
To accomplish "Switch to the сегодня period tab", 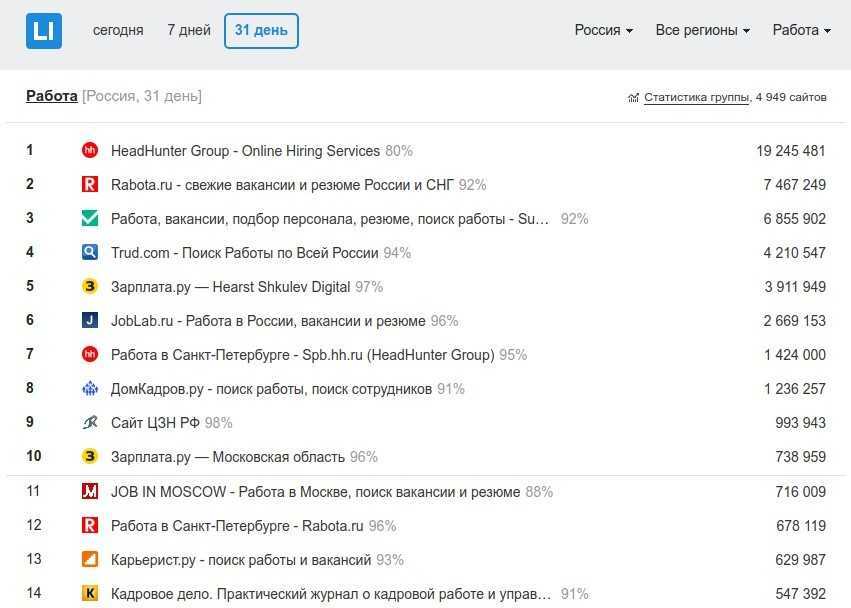I will [118, 30].
